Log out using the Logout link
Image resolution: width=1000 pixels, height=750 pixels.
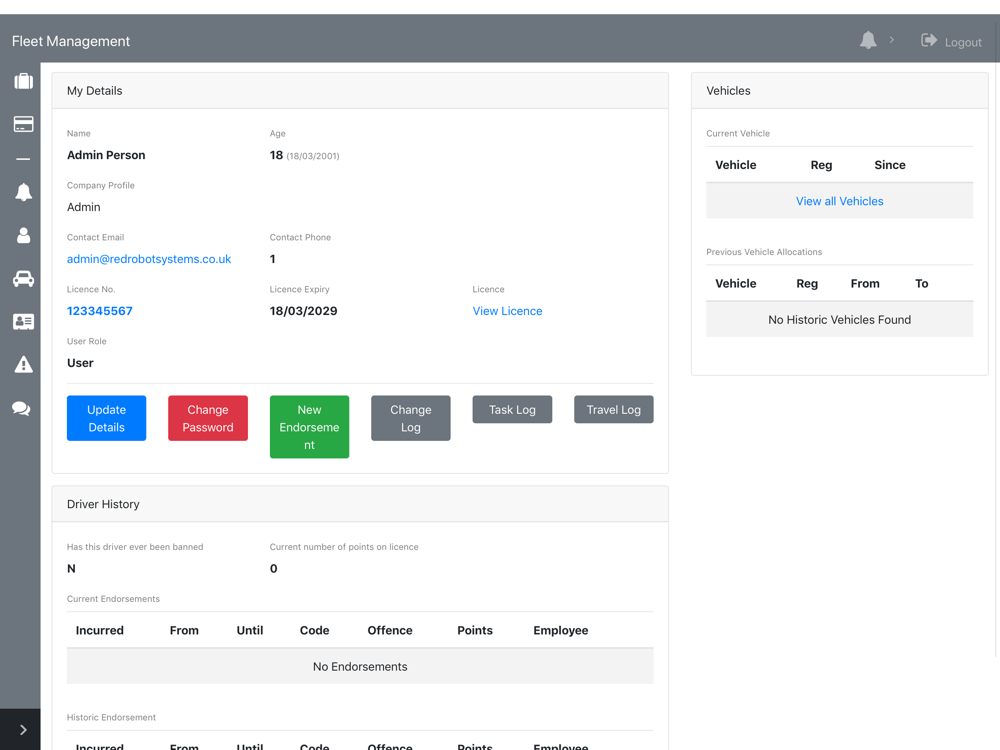pyautogui.click(x=951, y=41)
